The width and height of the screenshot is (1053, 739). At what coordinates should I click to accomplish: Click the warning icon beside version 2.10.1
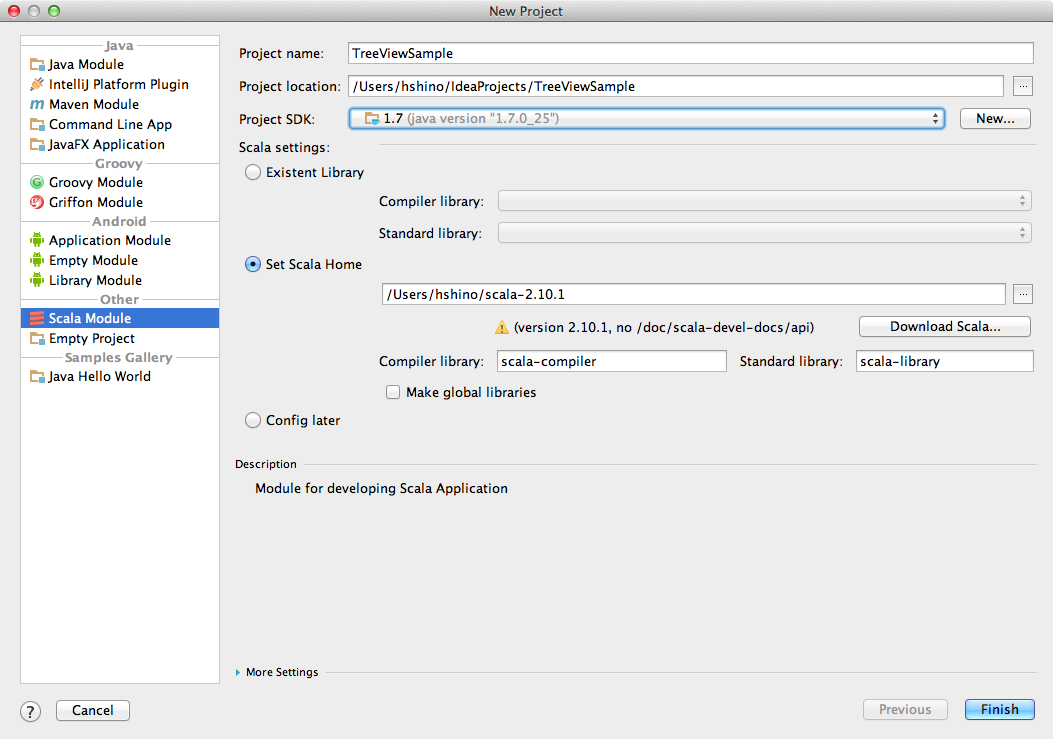click(x=502, y=327)
